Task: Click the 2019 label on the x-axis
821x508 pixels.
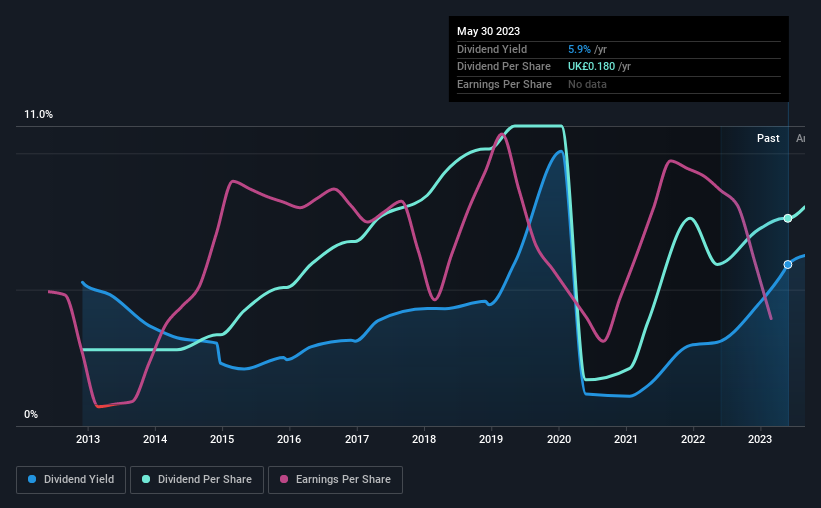Action: click(x=491, y=439)
